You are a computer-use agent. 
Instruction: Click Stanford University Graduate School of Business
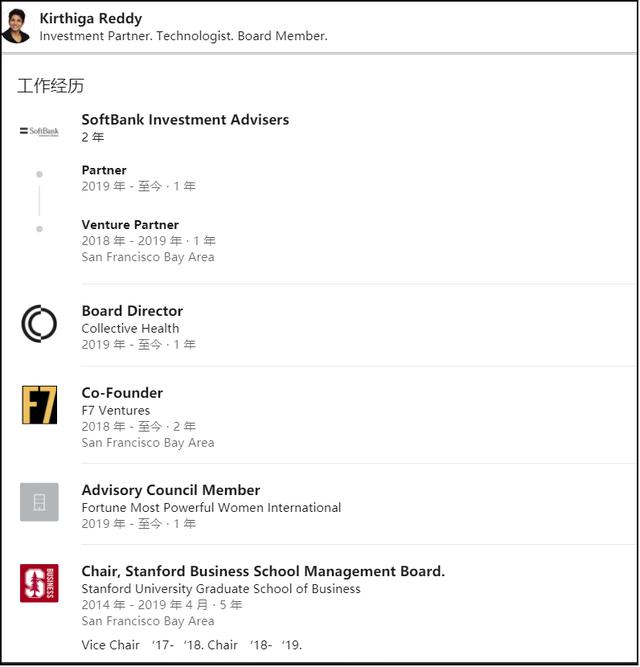[221, 588]
